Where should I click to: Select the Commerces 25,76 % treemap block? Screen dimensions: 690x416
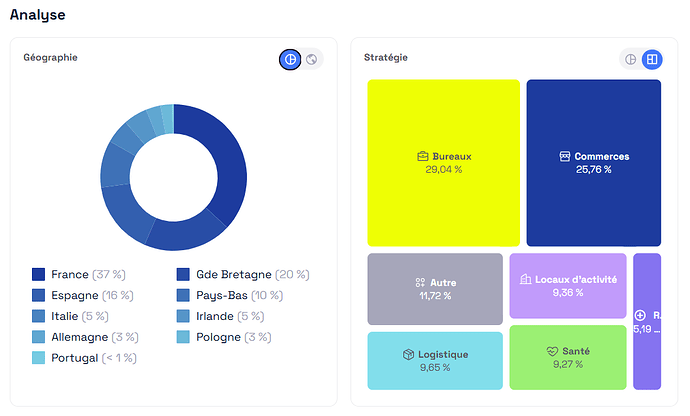tap(594, 200)
